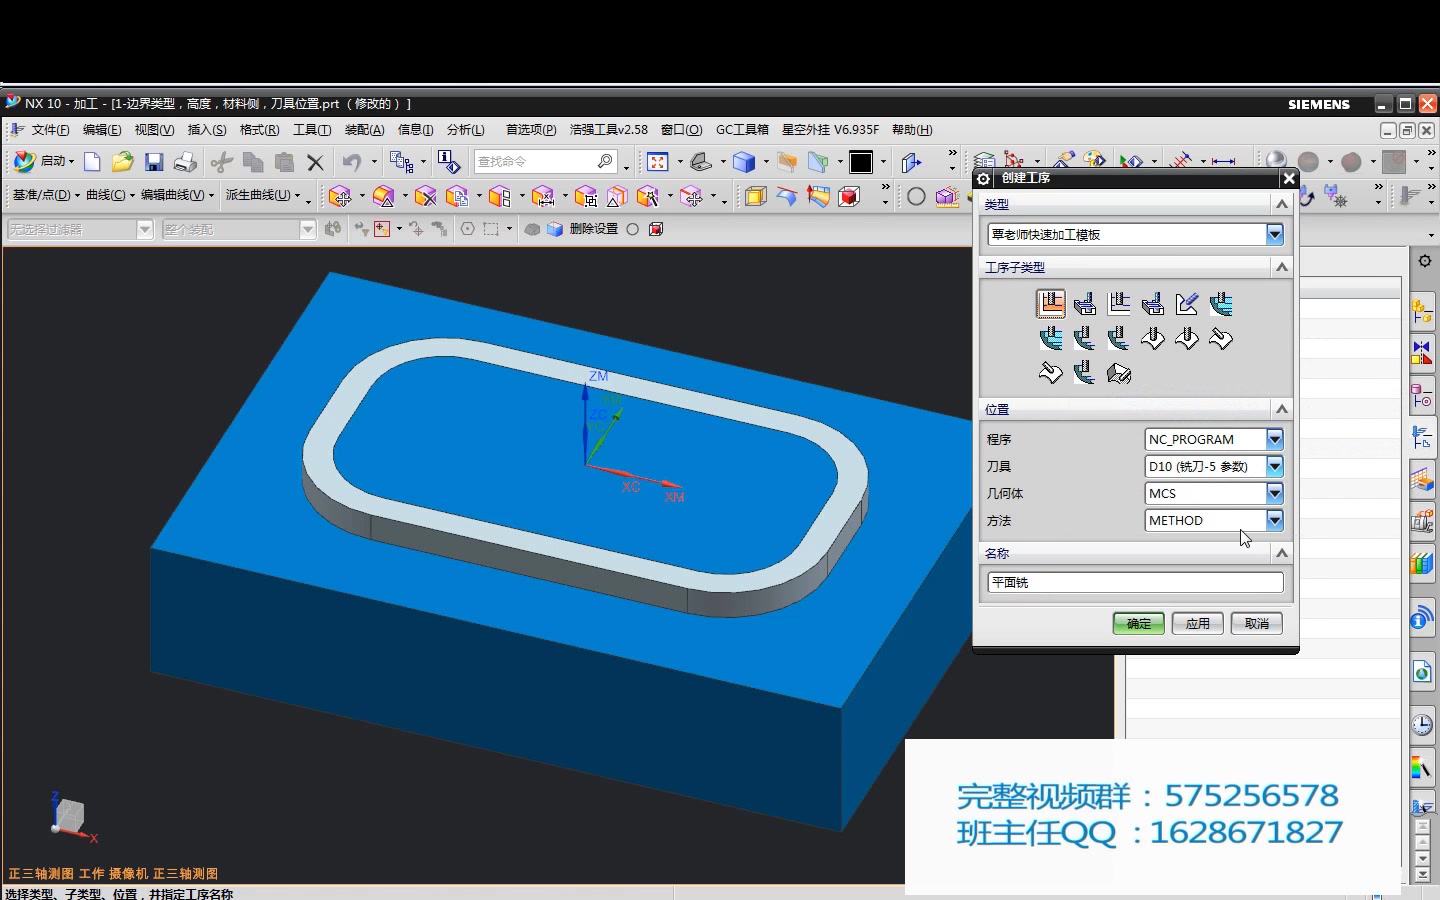Open a file with the folder icon

tap(122, 162)
